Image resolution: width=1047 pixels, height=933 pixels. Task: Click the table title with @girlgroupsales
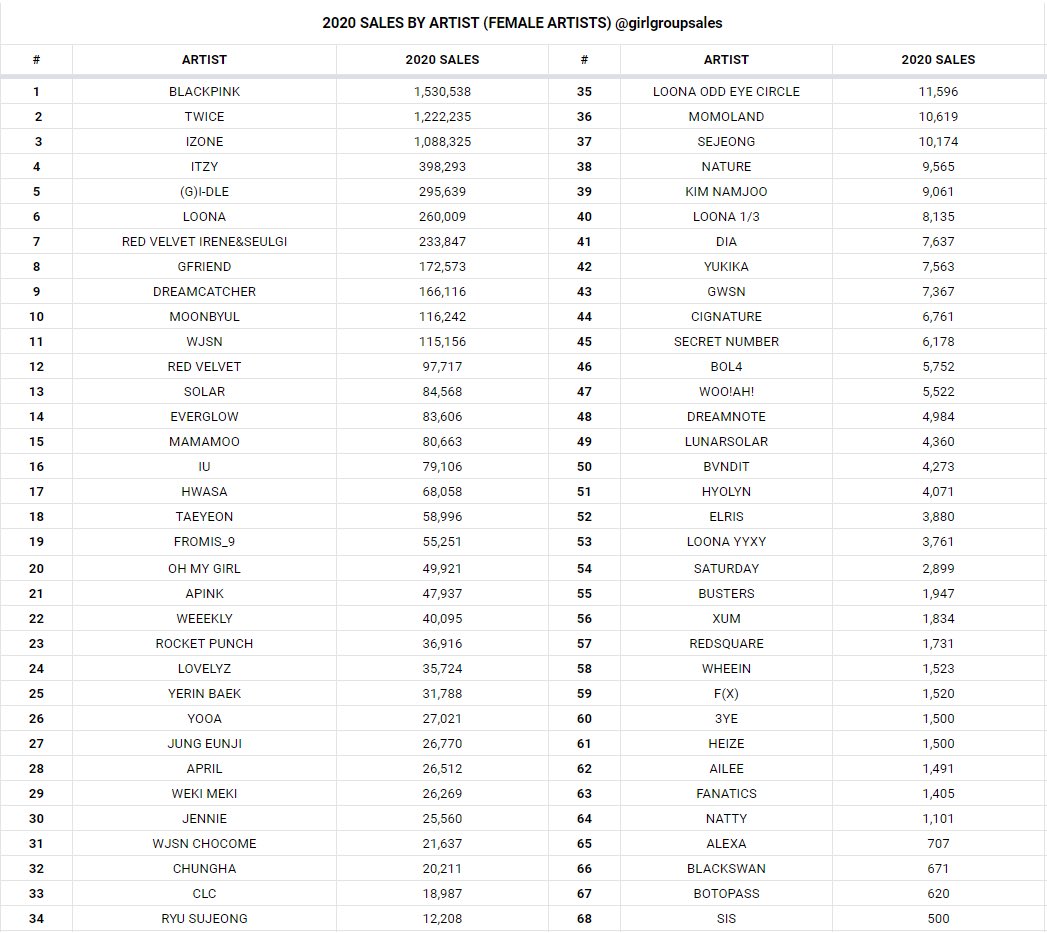(522, 23)
